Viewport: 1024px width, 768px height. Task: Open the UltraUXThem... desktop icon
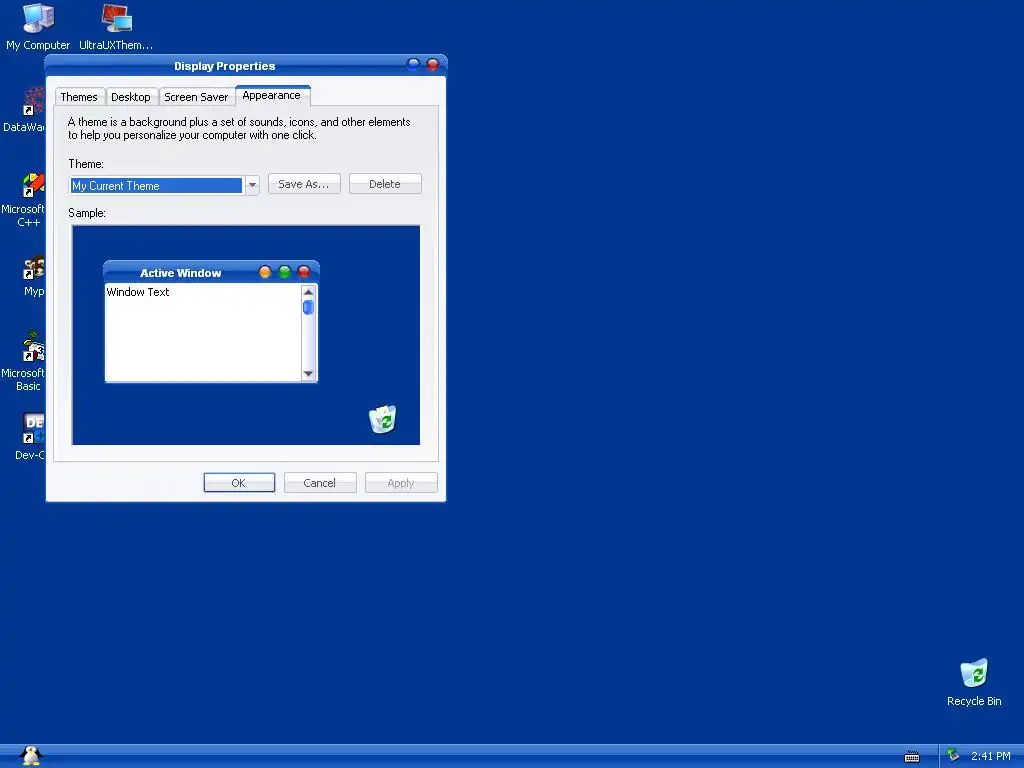(116, 26)
